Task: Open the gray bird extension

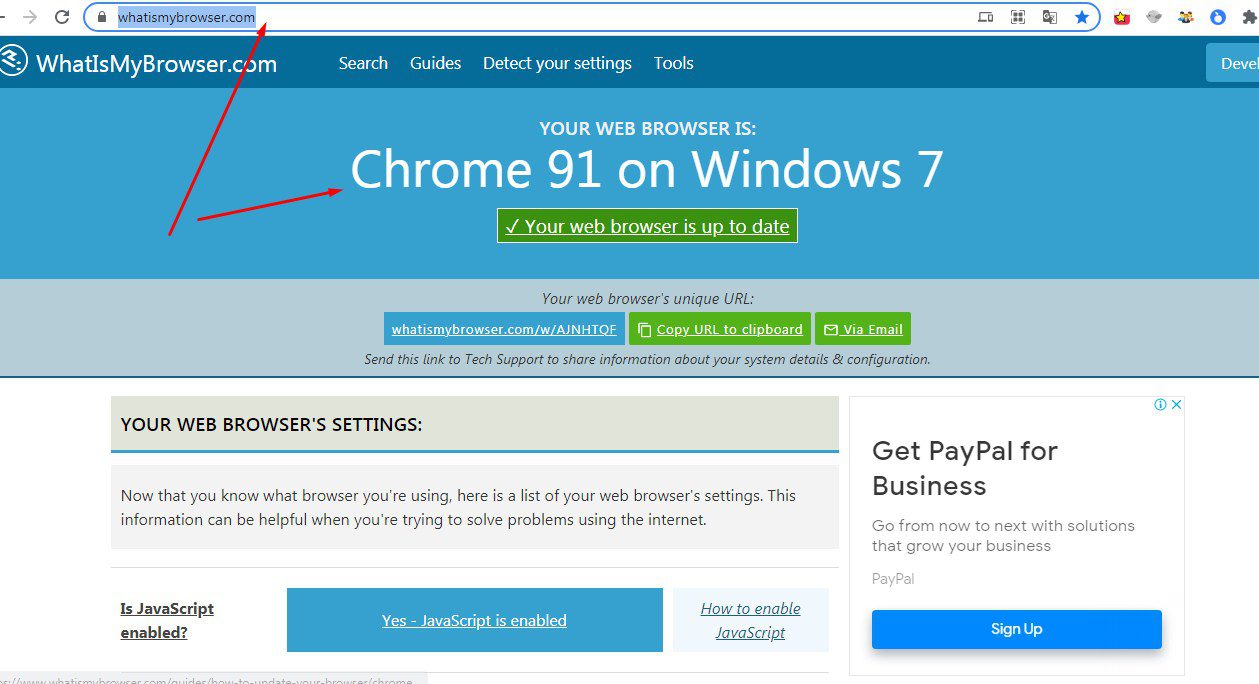Action: (x=1154, y=17)
